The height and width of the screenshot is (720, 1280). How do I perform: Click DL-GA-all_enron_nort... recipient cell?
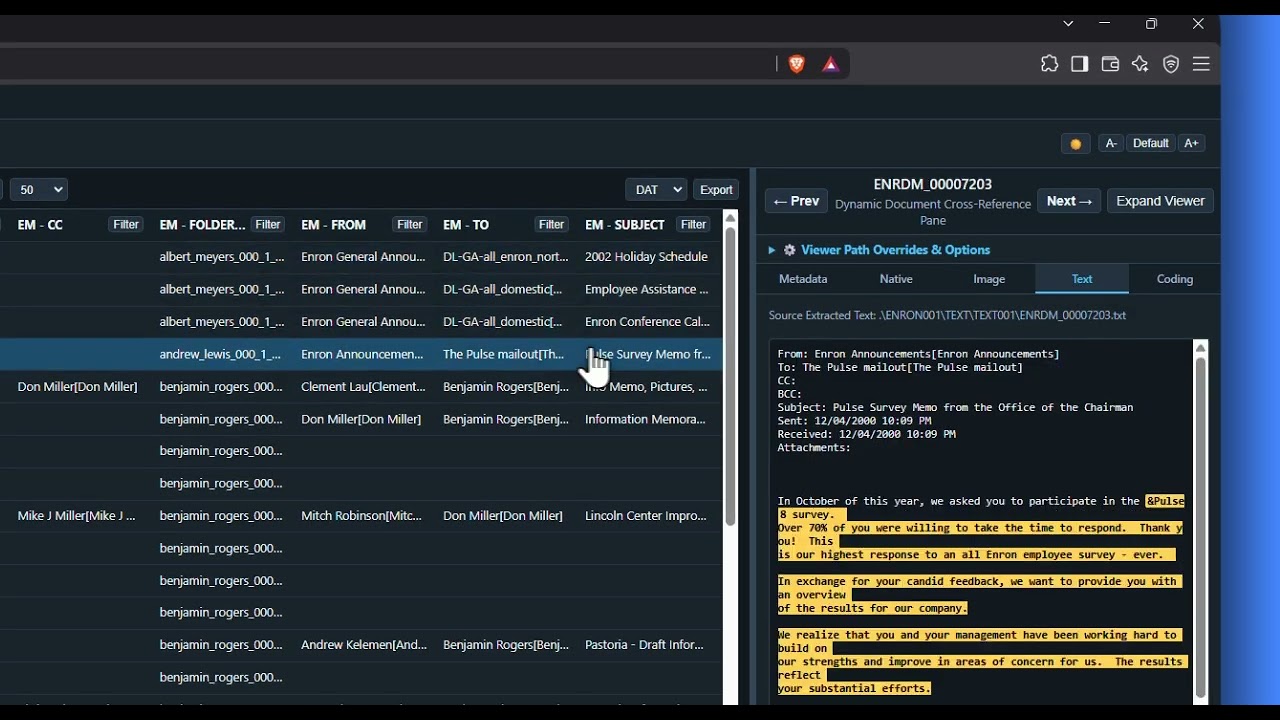click(x=506, y=257)
